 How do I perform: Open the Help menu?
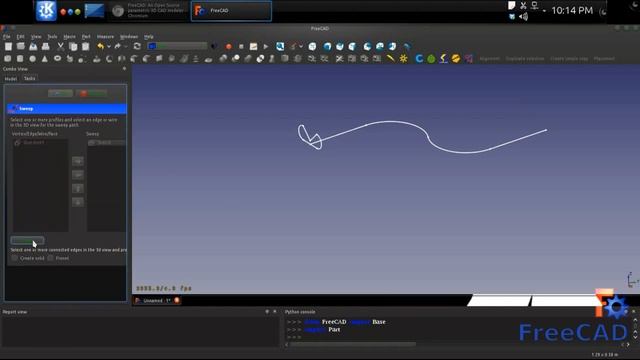click(x=149, y=37)
